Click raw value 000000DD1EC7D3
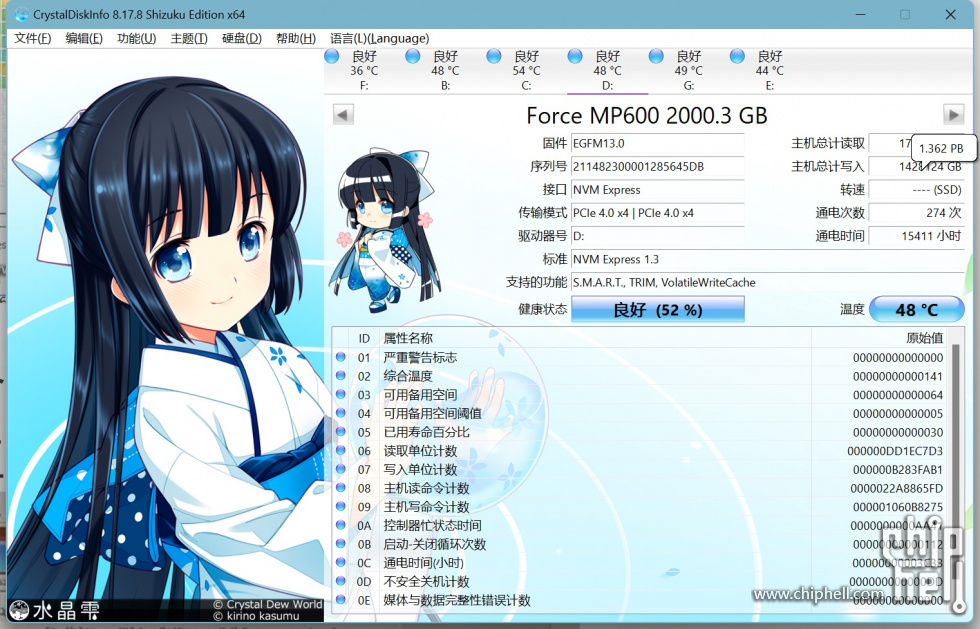Viewport: 980px width, 629px height. coord(895,451)
